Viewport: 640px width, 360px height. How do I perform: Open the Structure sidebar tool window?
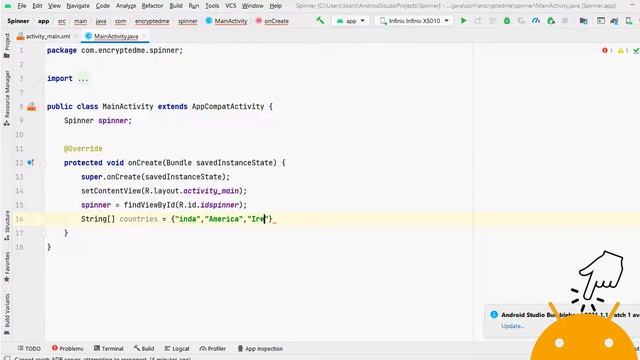tap(7, 225)
